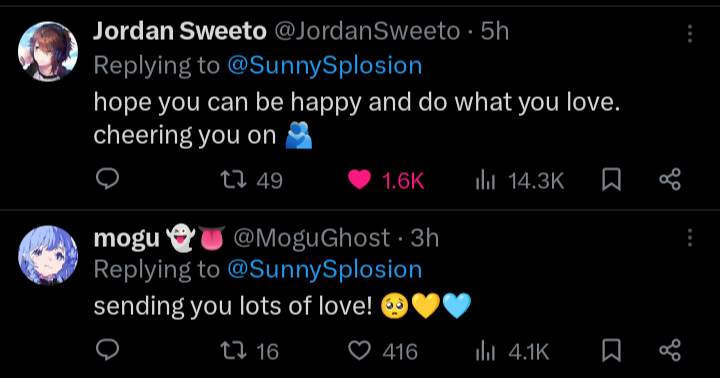Viewport: 720px width, 378px height.
Task: Bookmark Jordan Sweeto's tweet
Action: tap(611, 180)
